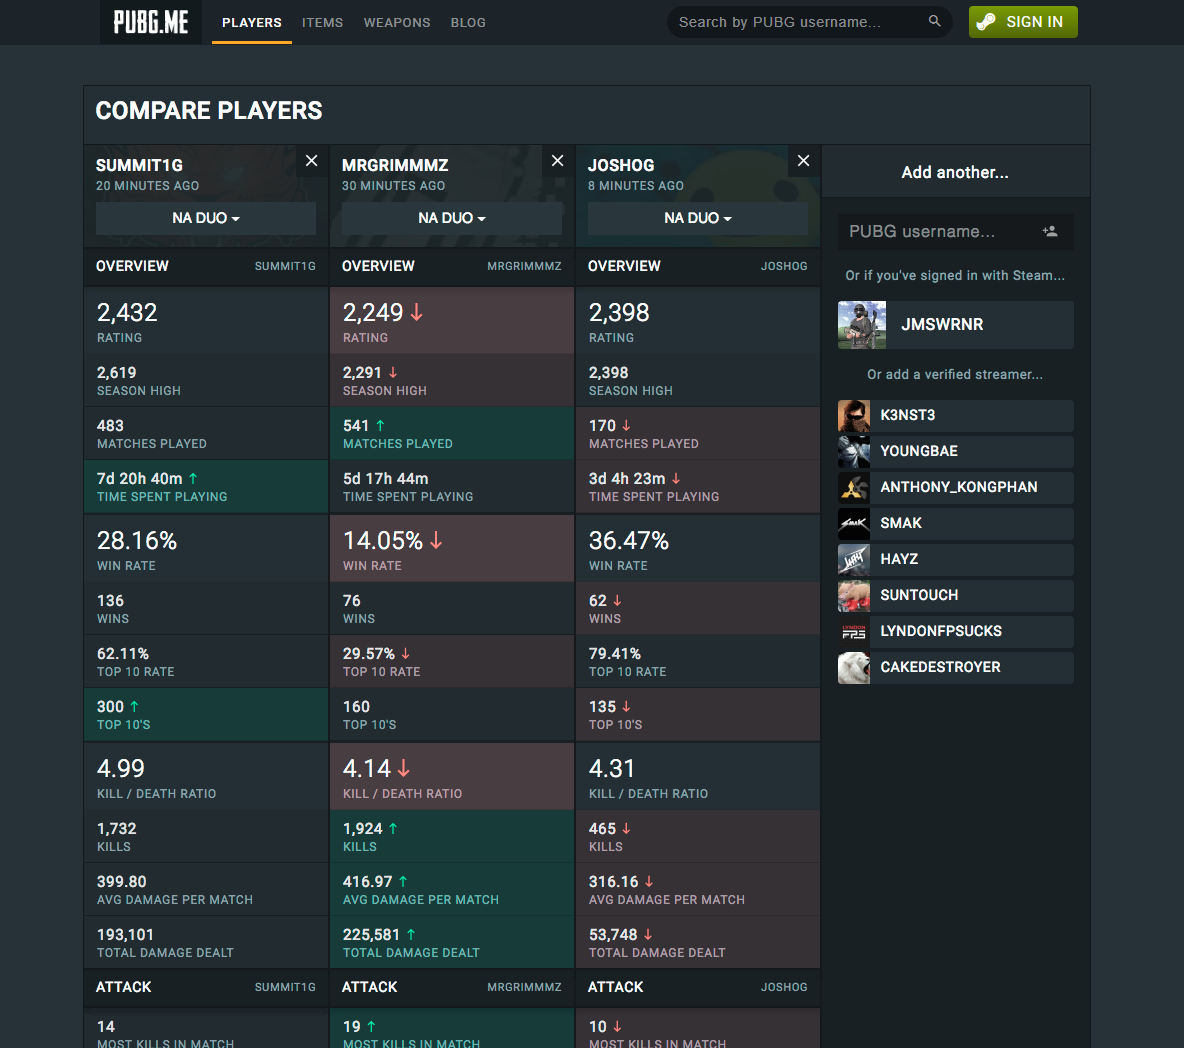Click the add-person icon in username field
1184x1048 pixels.
point(1050,231)
